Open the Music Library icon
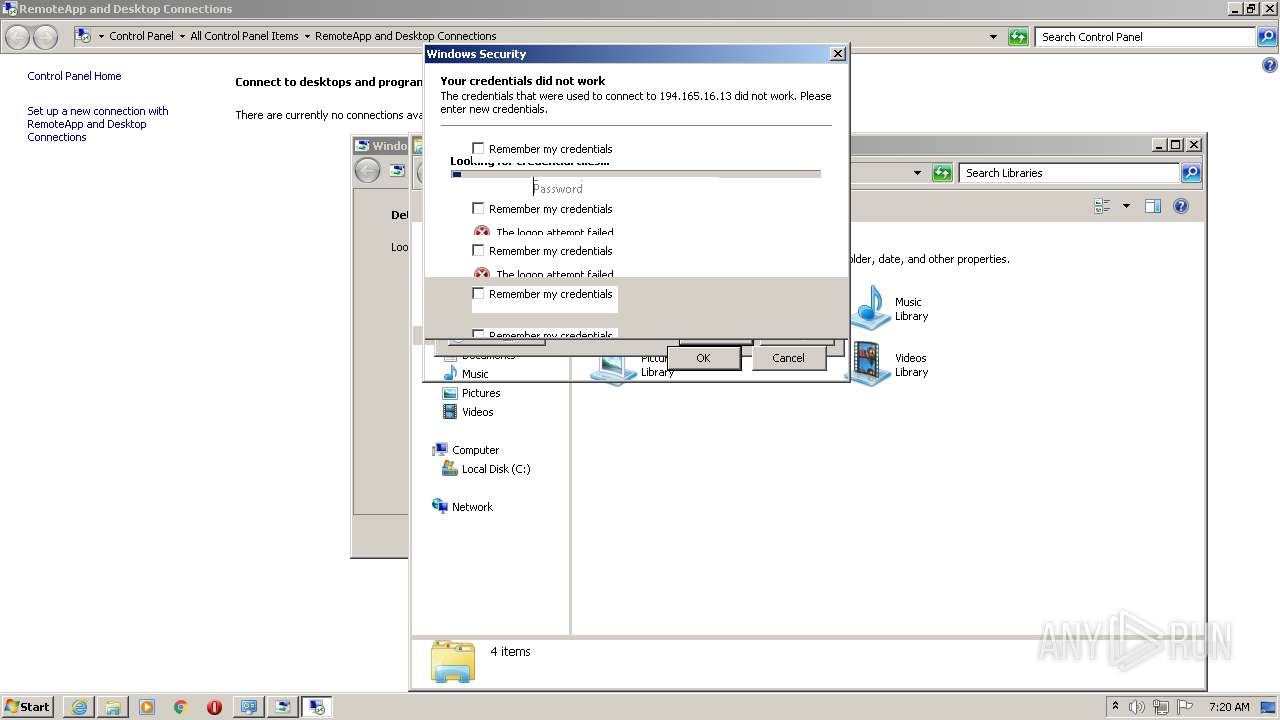The height and width of the screenshot is (720, 1280). point(870,307)
